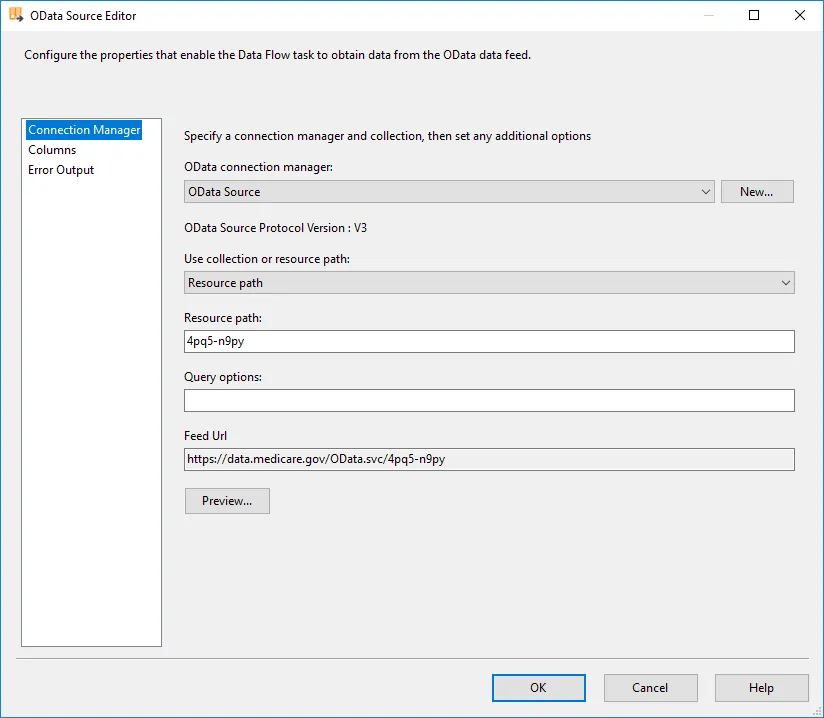Switch to the Columns page
The height and width of the screenshot is (718, 824).
point(52,150)
